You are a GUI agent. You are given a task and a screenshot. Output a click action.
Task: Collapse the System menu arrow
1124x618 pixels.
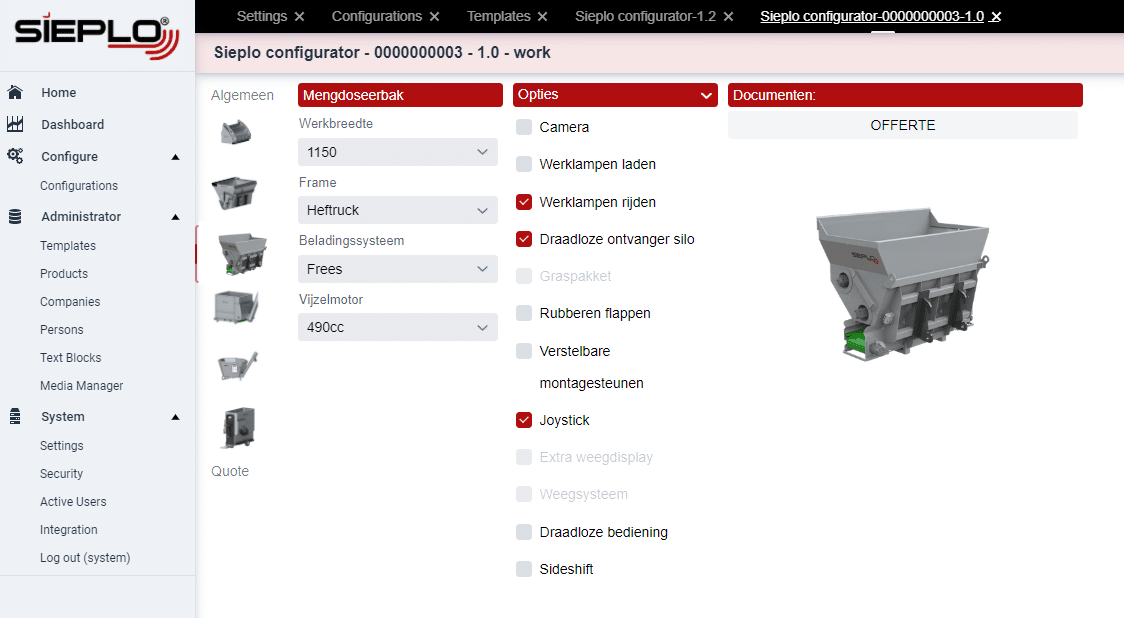(176, 417)
